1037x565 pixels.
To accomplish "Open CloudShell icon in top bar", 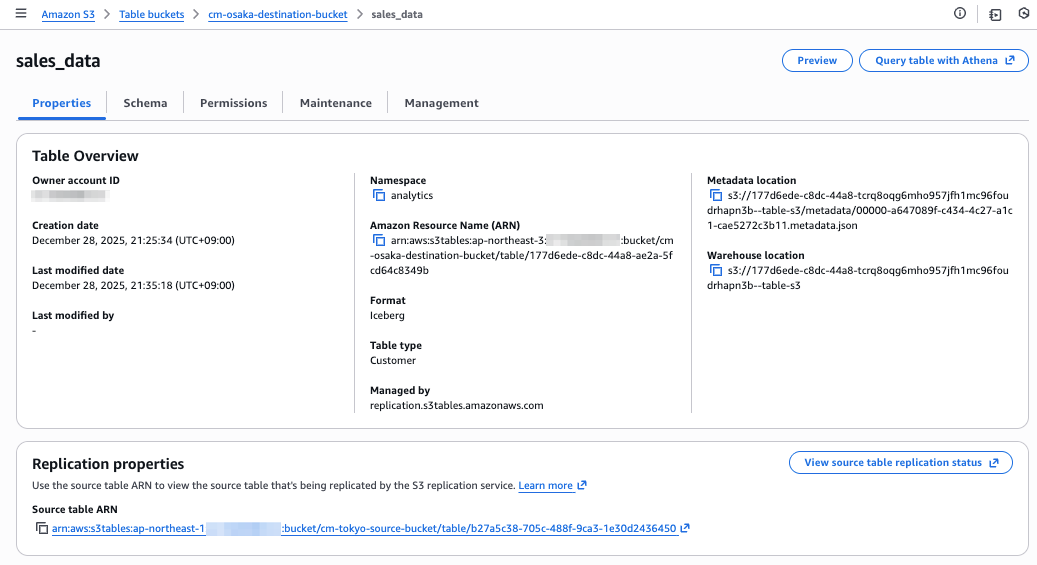I will pos(995,14).
